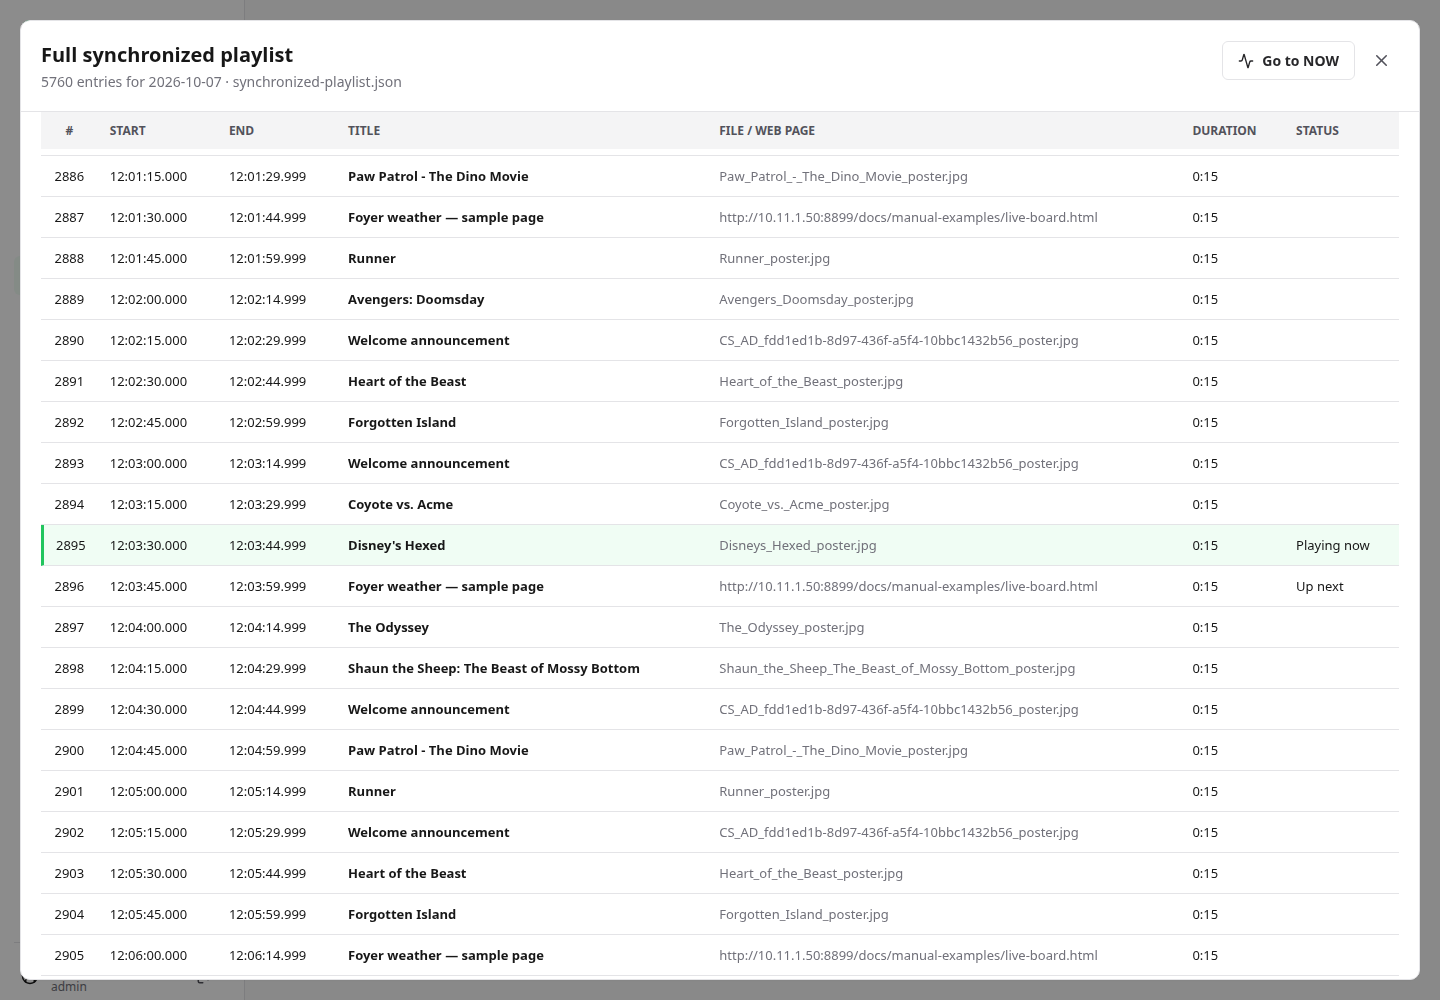Click Coyote_vs._Acme_poster.jpg file name

coord(804,505)
